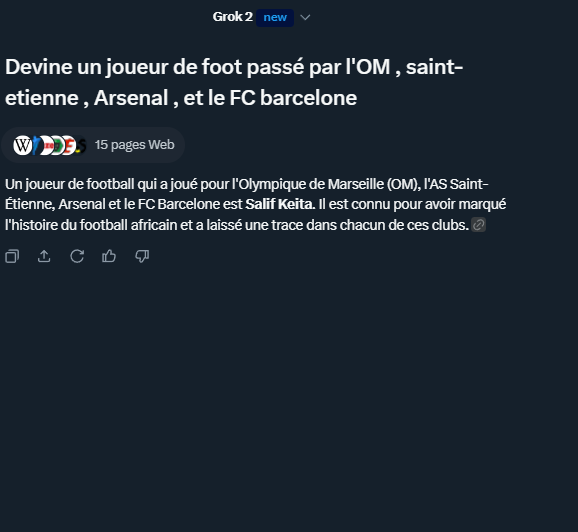Open the citation link icon after 'clubs.'
The height and width of the screenshot is (532, 578).
[x=478, y=225]
